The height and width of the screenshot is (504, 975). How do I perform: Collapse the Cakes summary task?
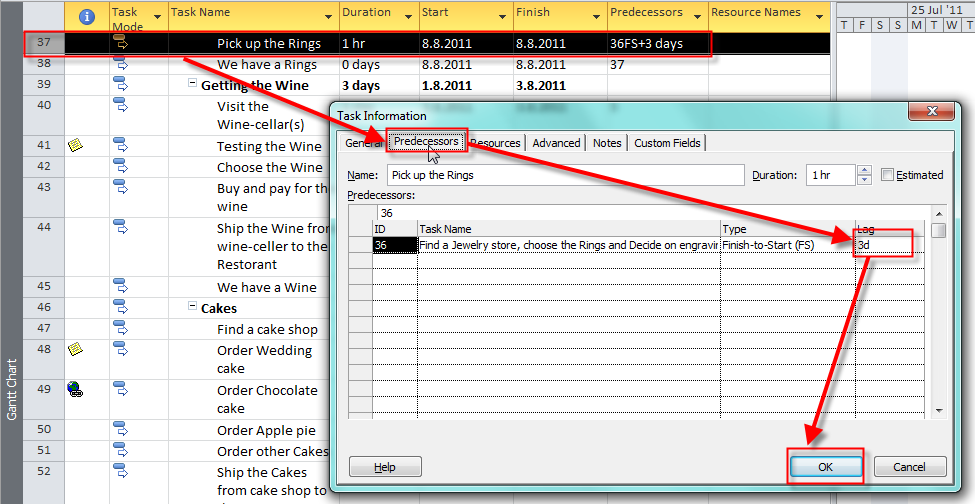tap(192, 308)
